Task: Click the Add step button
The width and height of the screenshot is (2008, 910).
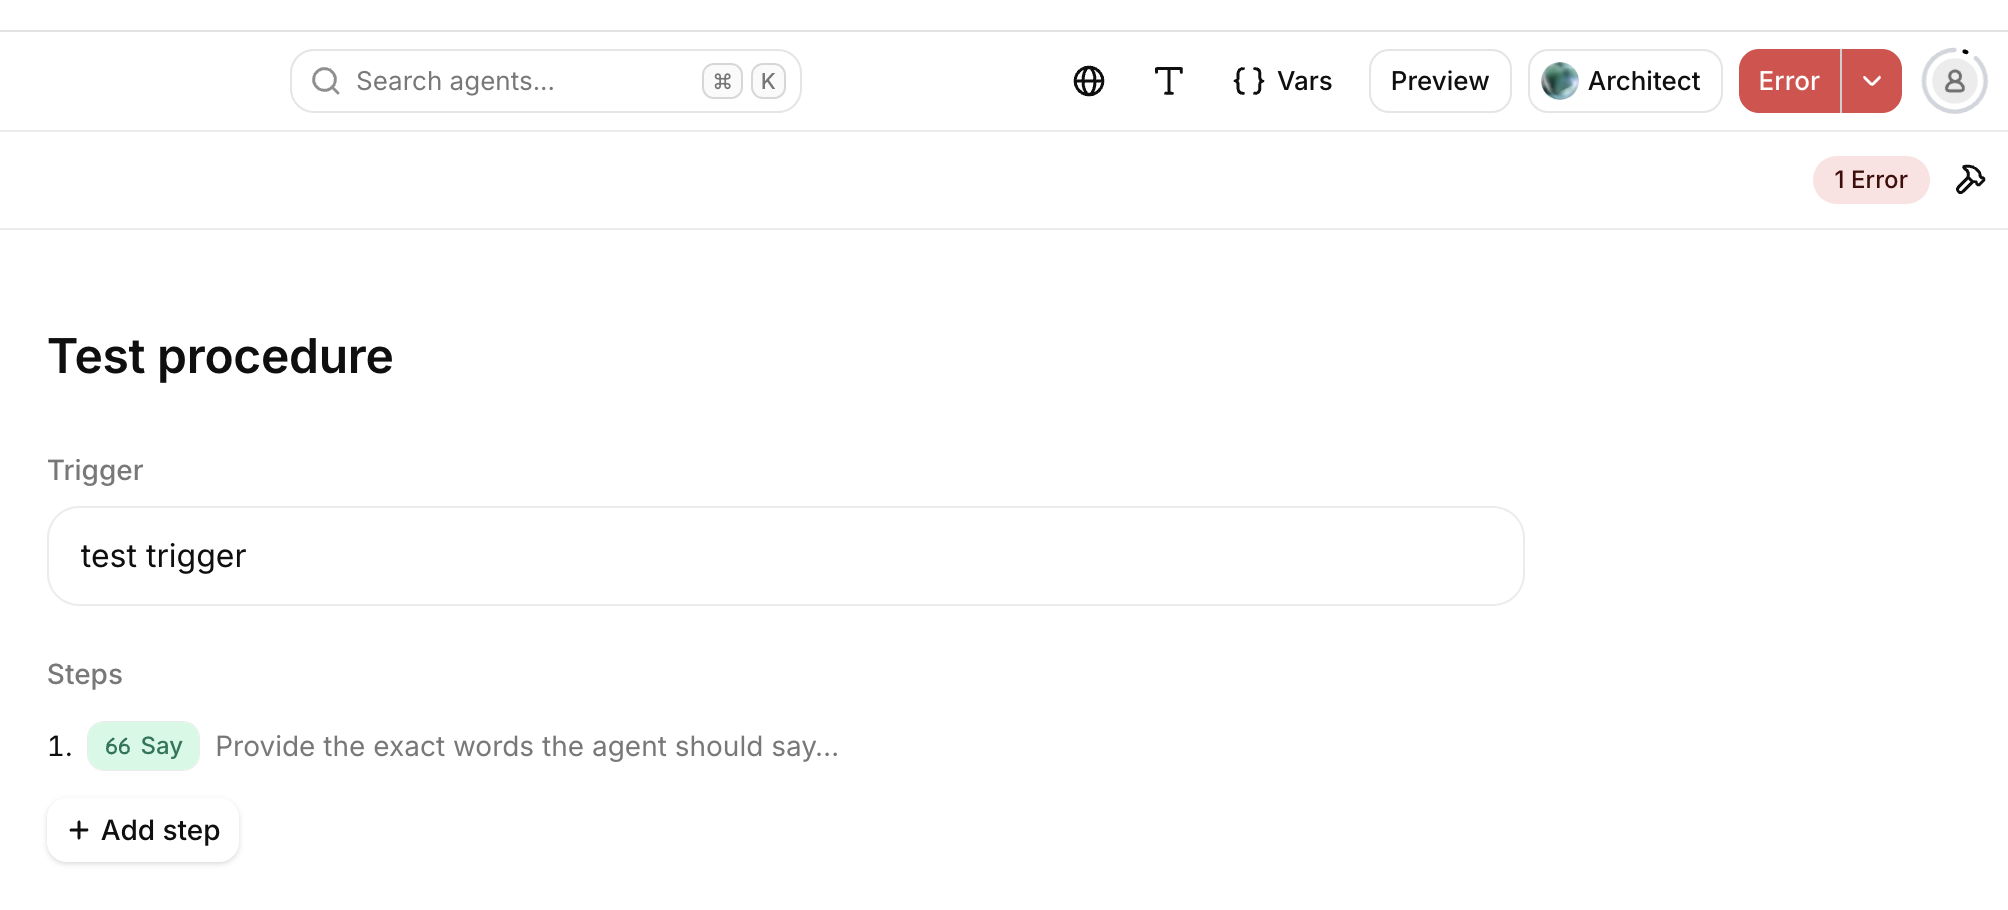Action: tap(143, 830)
